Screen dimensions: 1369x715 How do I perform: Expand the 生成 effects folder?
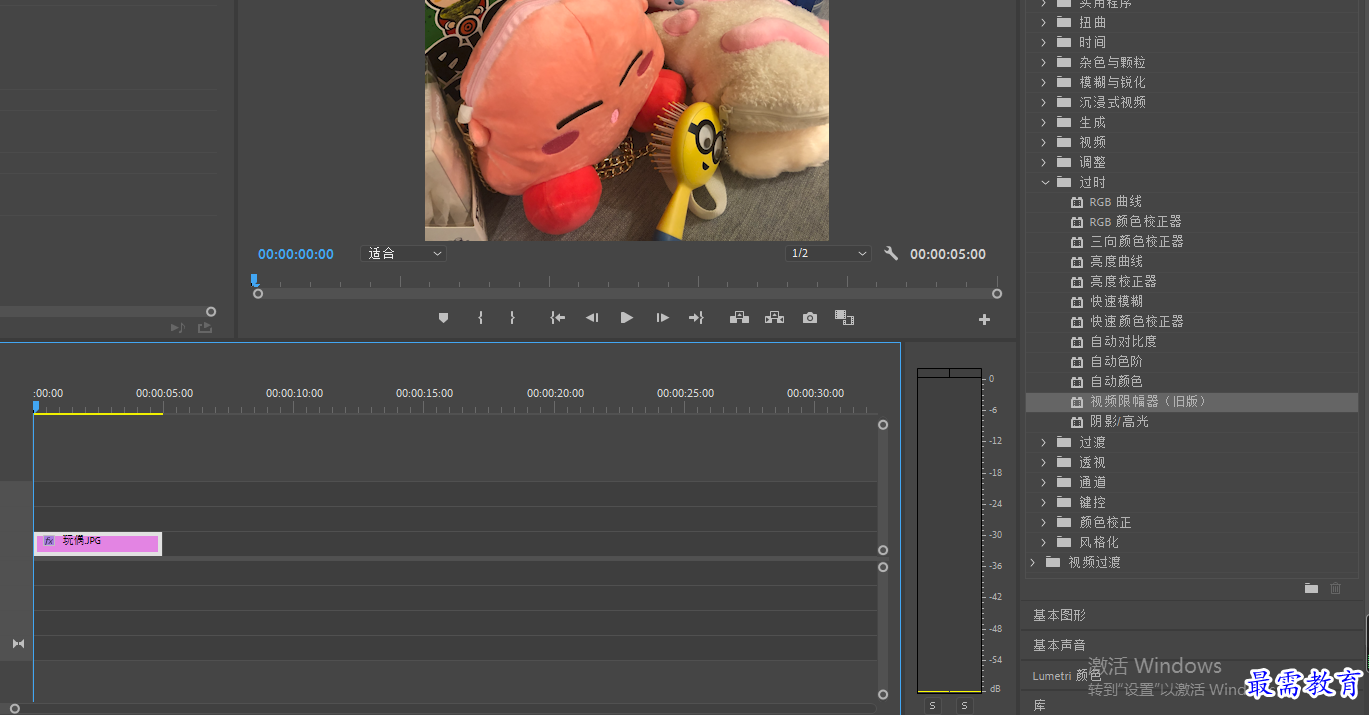point(1043,122)
